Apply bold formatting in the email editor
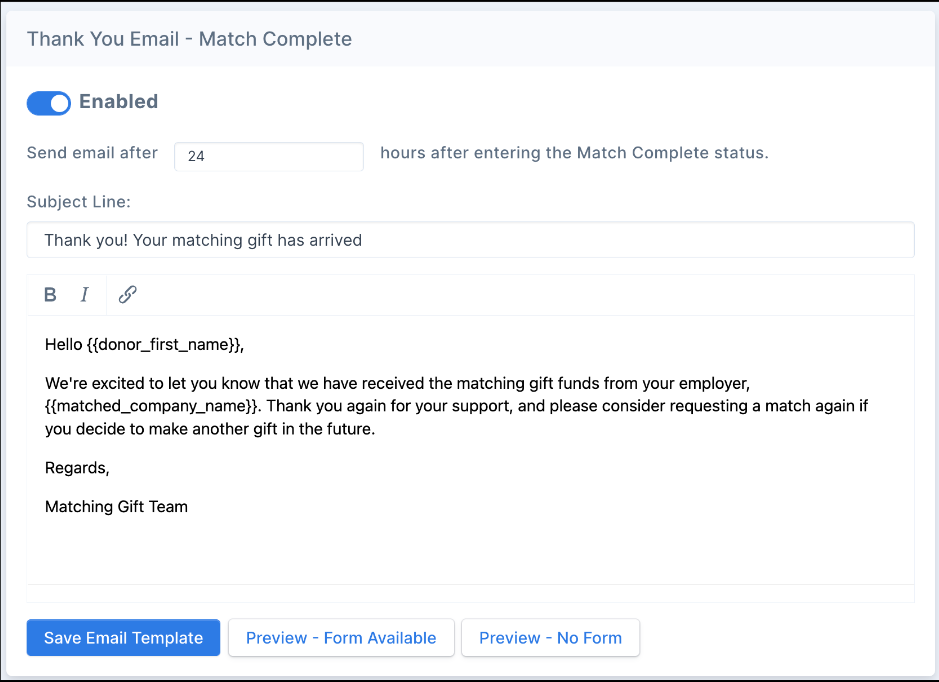This screenshot has width=939, height=682. click(x=50, y=294)
